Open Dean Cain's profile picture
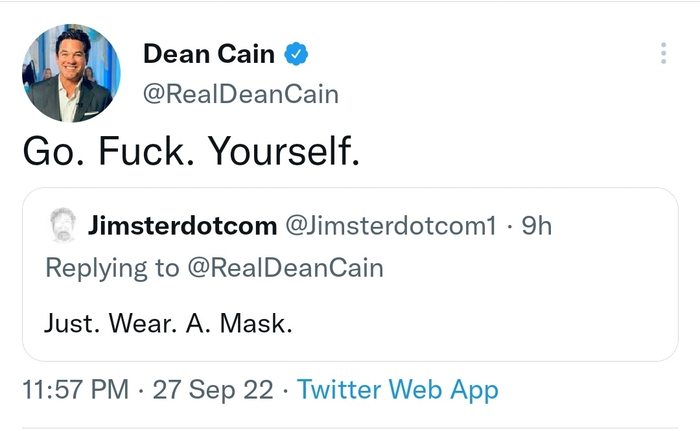This screenshot has height=431, width=700. click(71, 73)
